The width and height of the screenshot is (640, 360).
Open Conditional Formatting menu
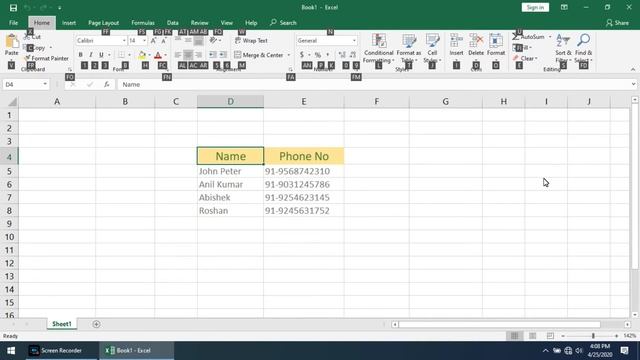click(x=378, y=48)
